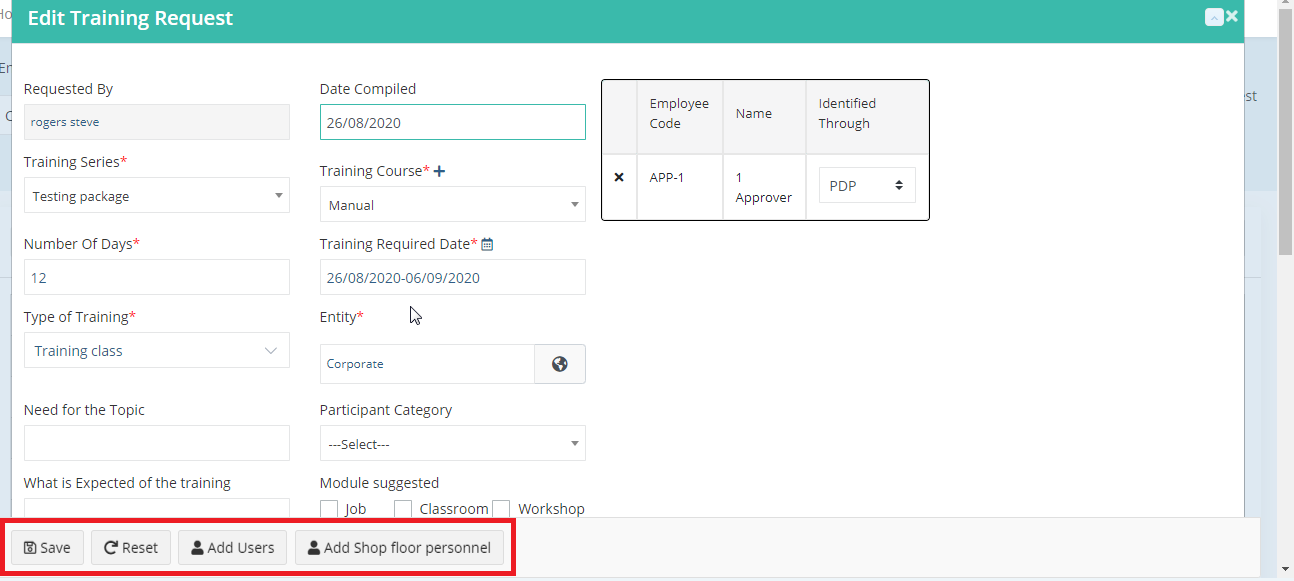The height and width of the screenshot is (581, 1294).
Task: Close the Edit Training Request dialog
Action: coord(1232,16)
